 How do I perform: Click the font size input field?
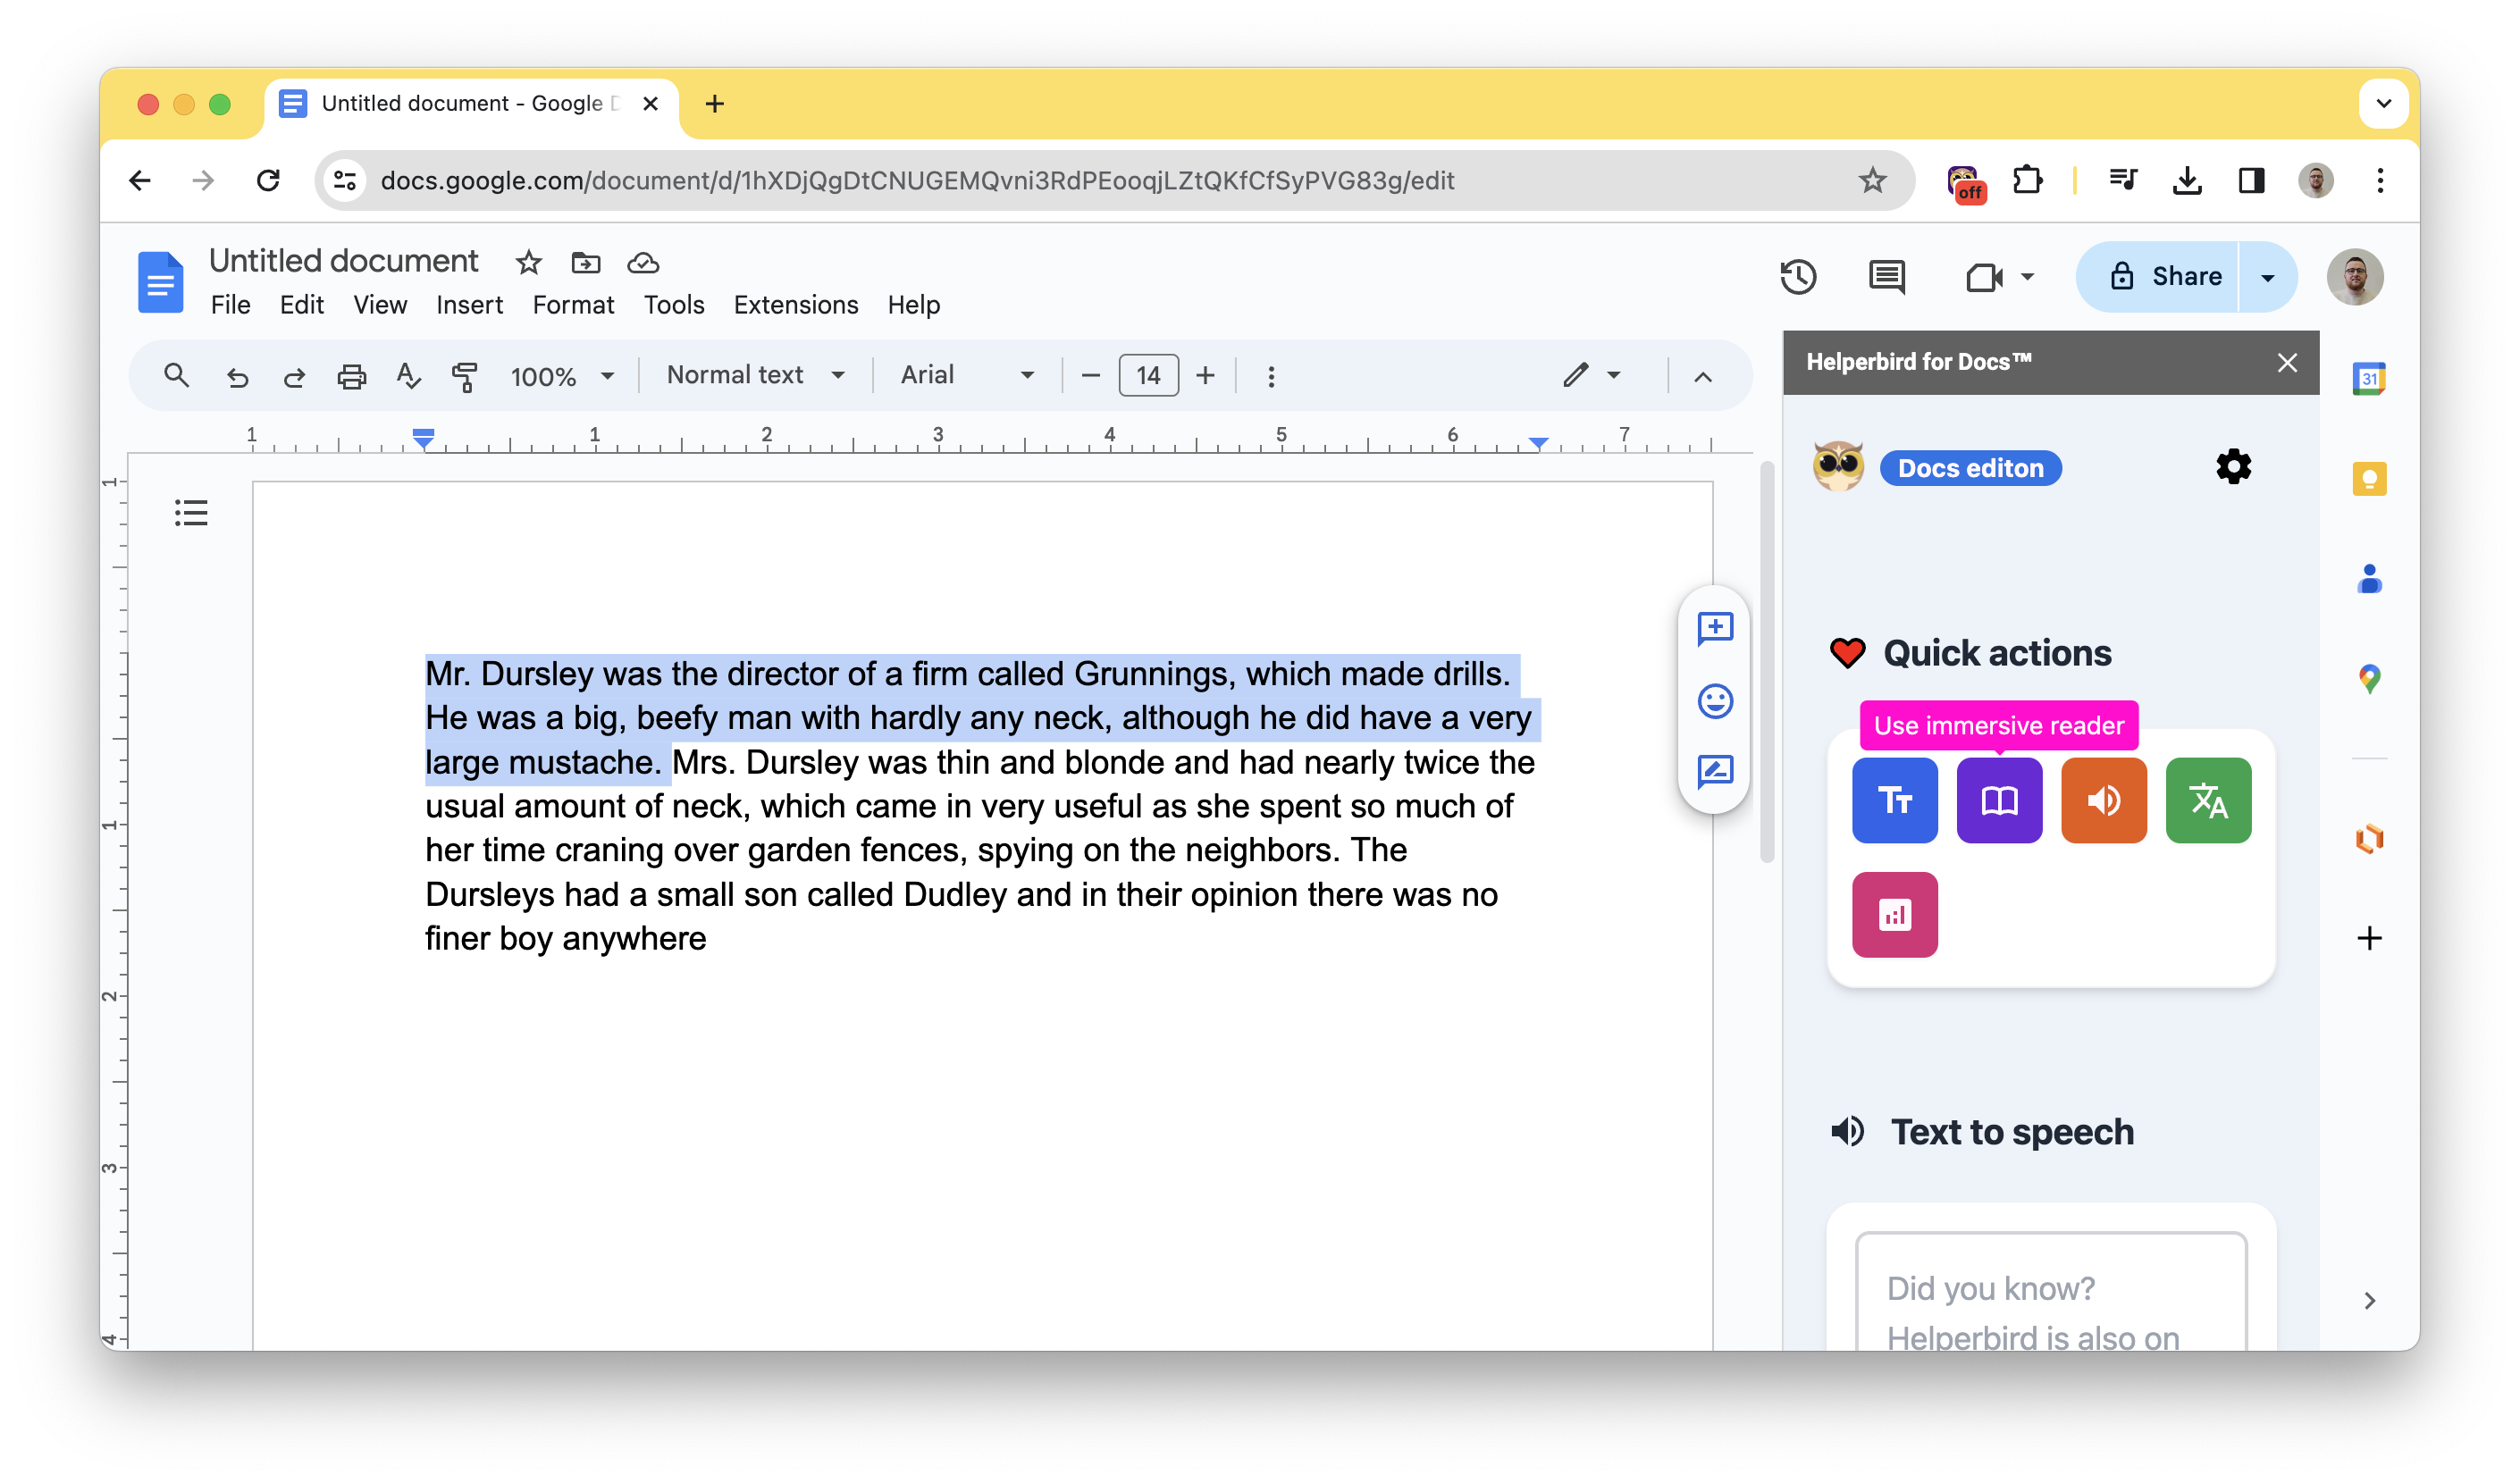click(1147, 375)
